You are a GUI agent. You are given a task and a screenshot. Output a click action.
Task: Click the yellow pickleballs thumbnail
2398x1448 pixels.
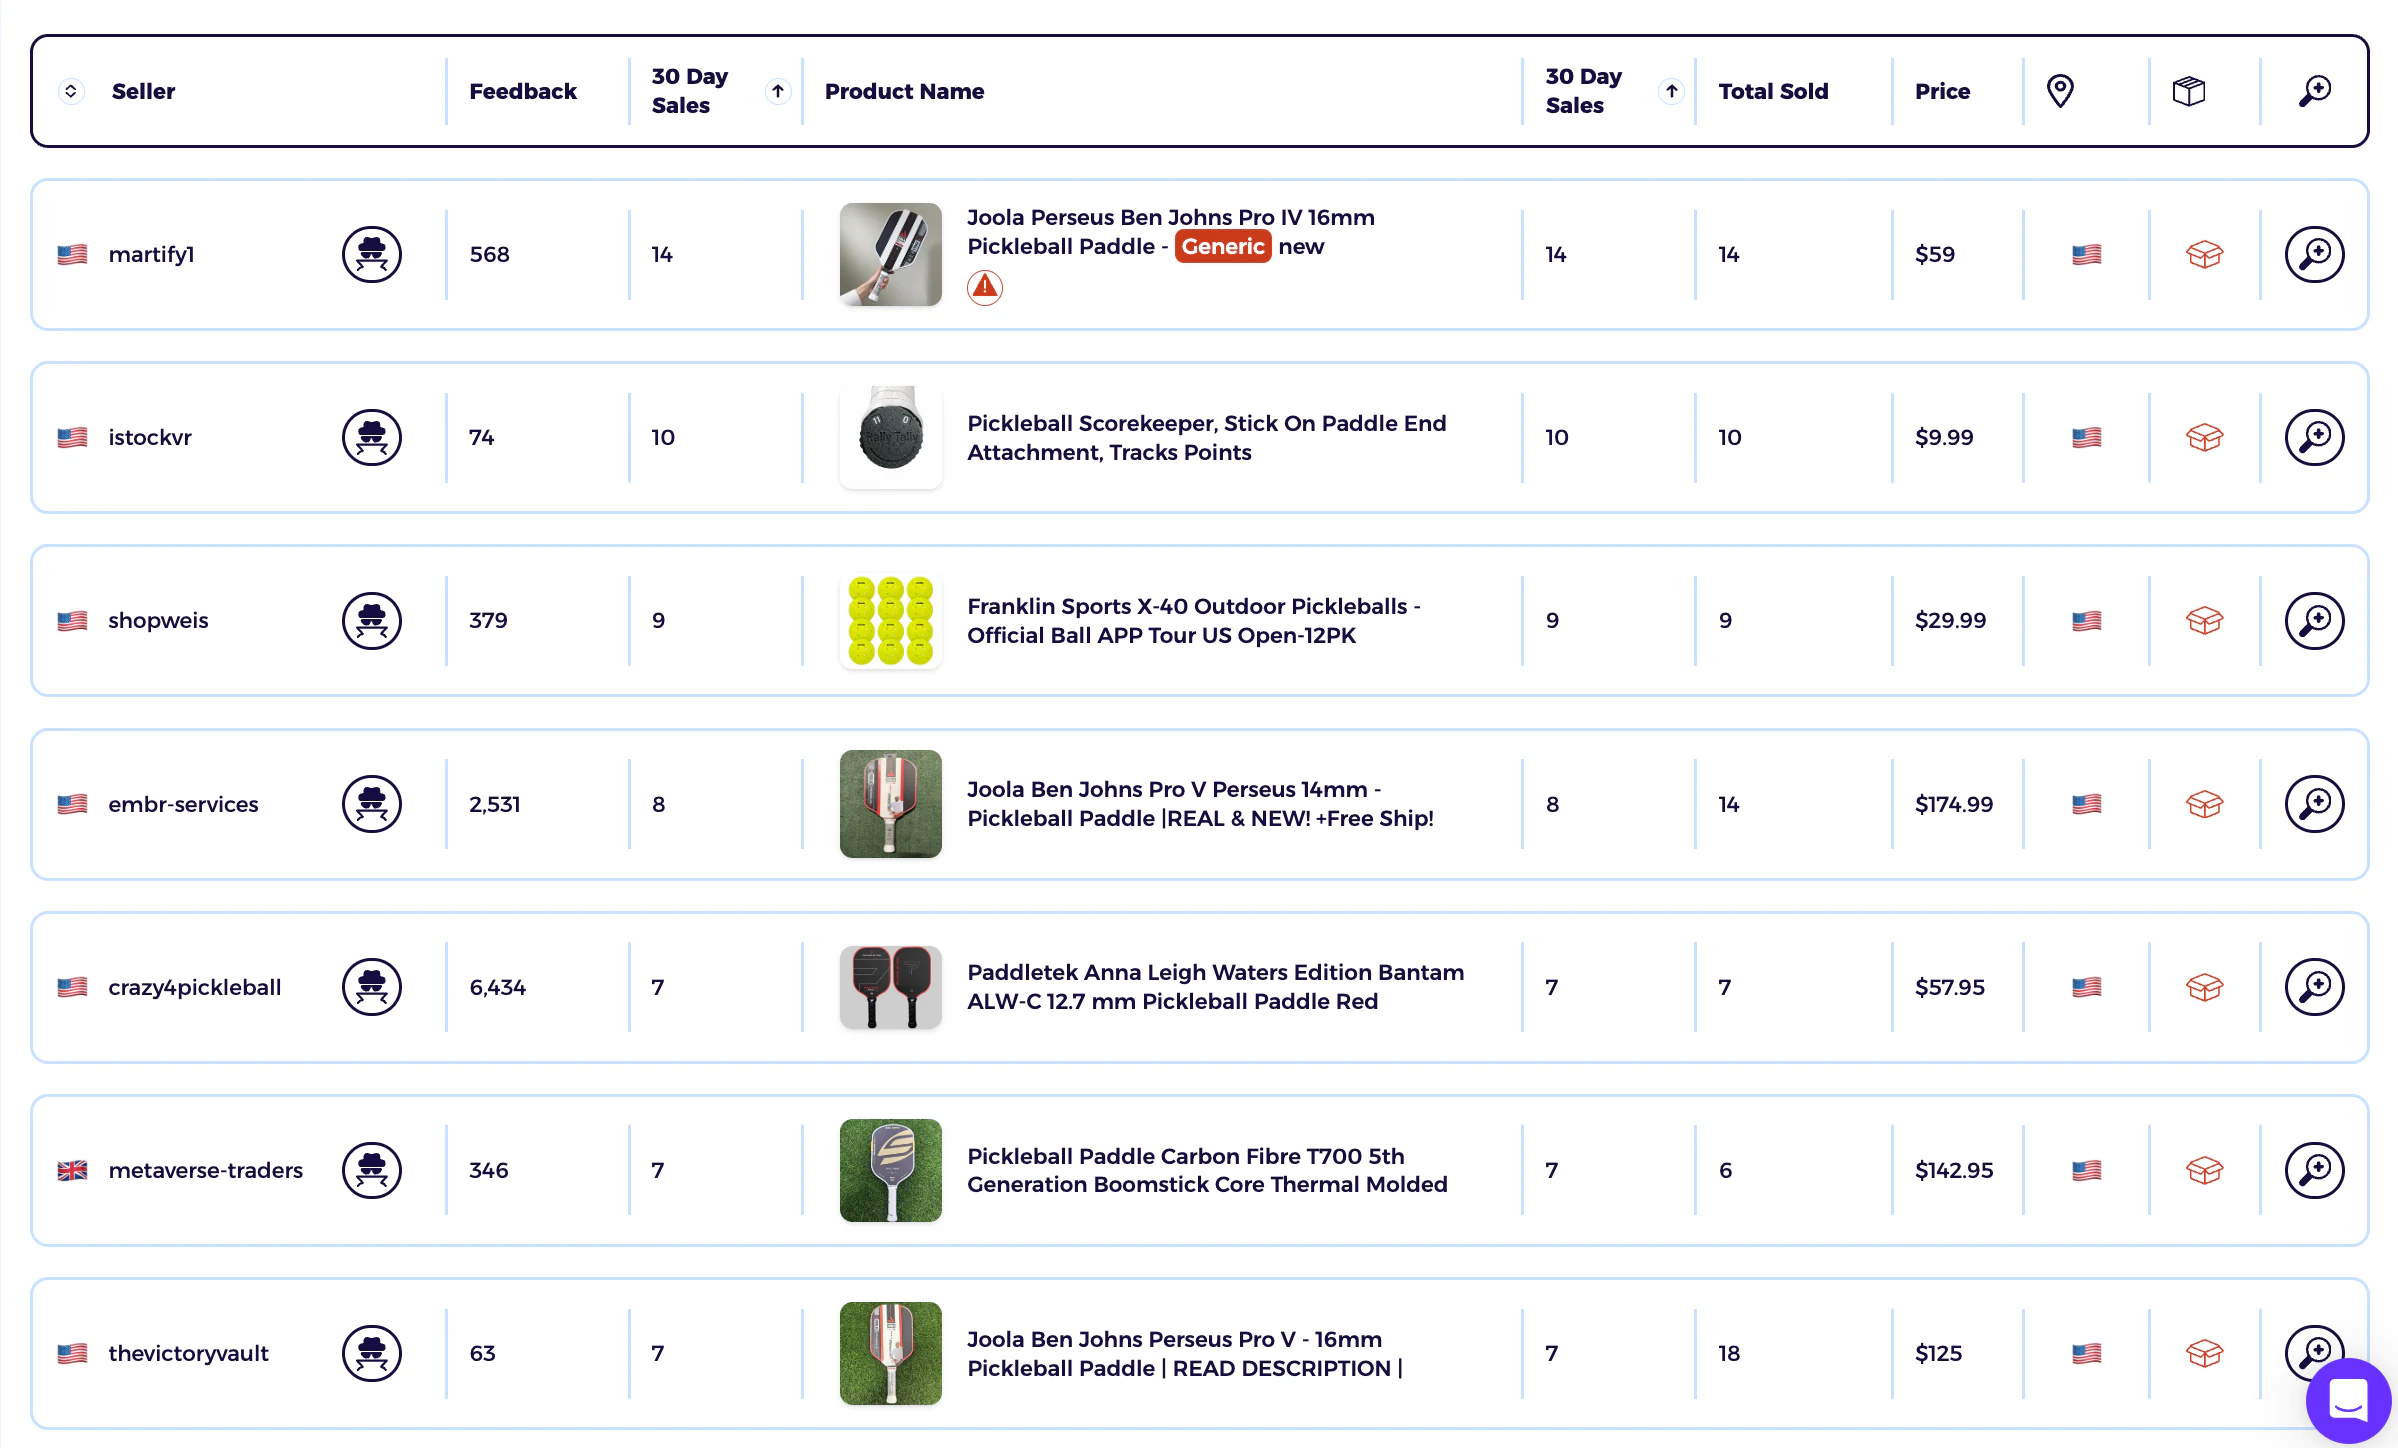pos(890,620)
